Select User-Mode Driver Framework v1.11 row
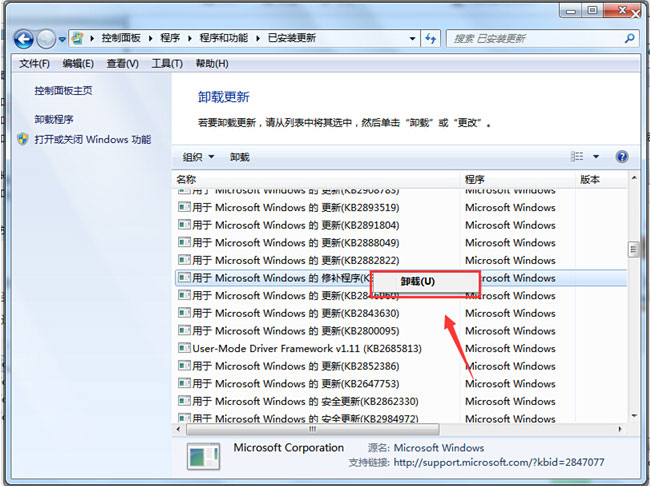Image resolution: width=650 pixels, height=486 pixels. (400, 348)
